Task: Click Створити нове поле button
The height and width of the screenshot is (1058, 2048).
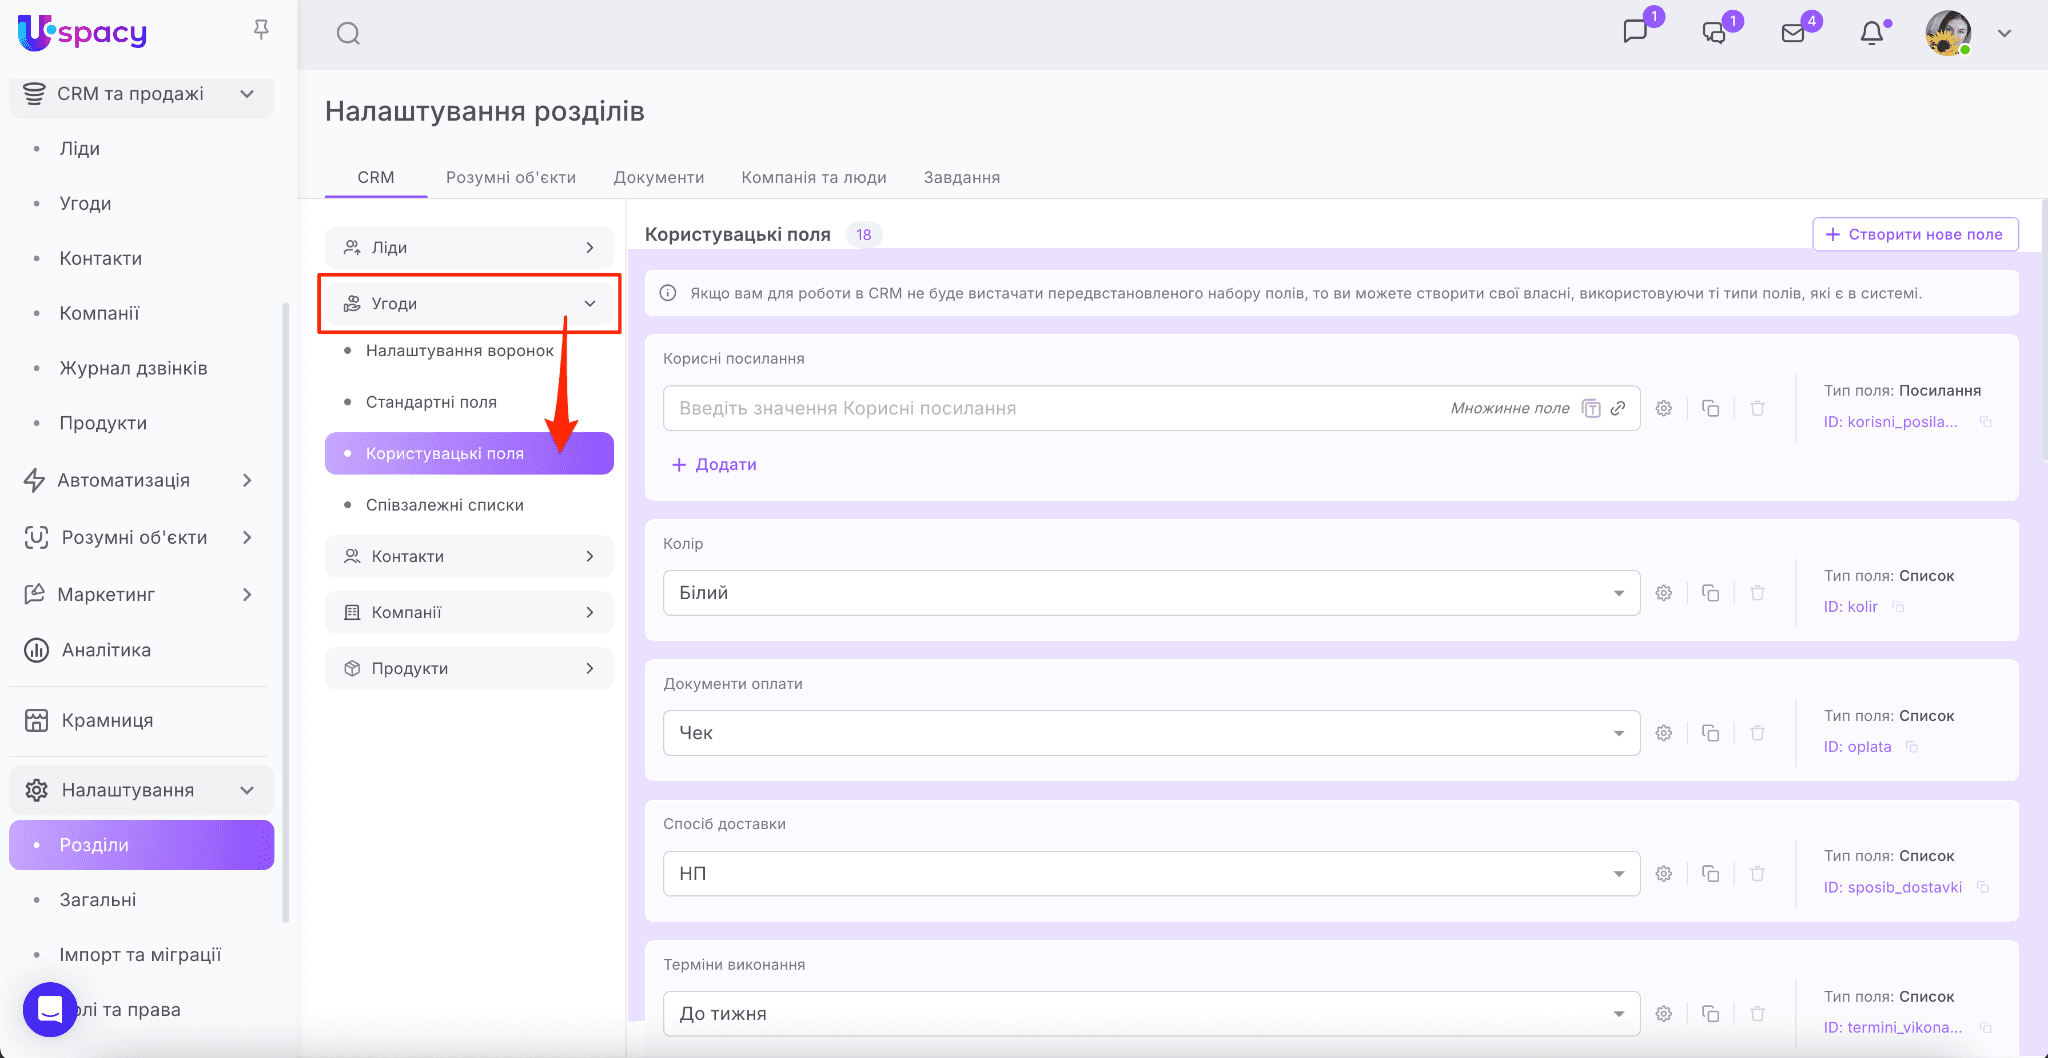Action: pos(1915,234)
